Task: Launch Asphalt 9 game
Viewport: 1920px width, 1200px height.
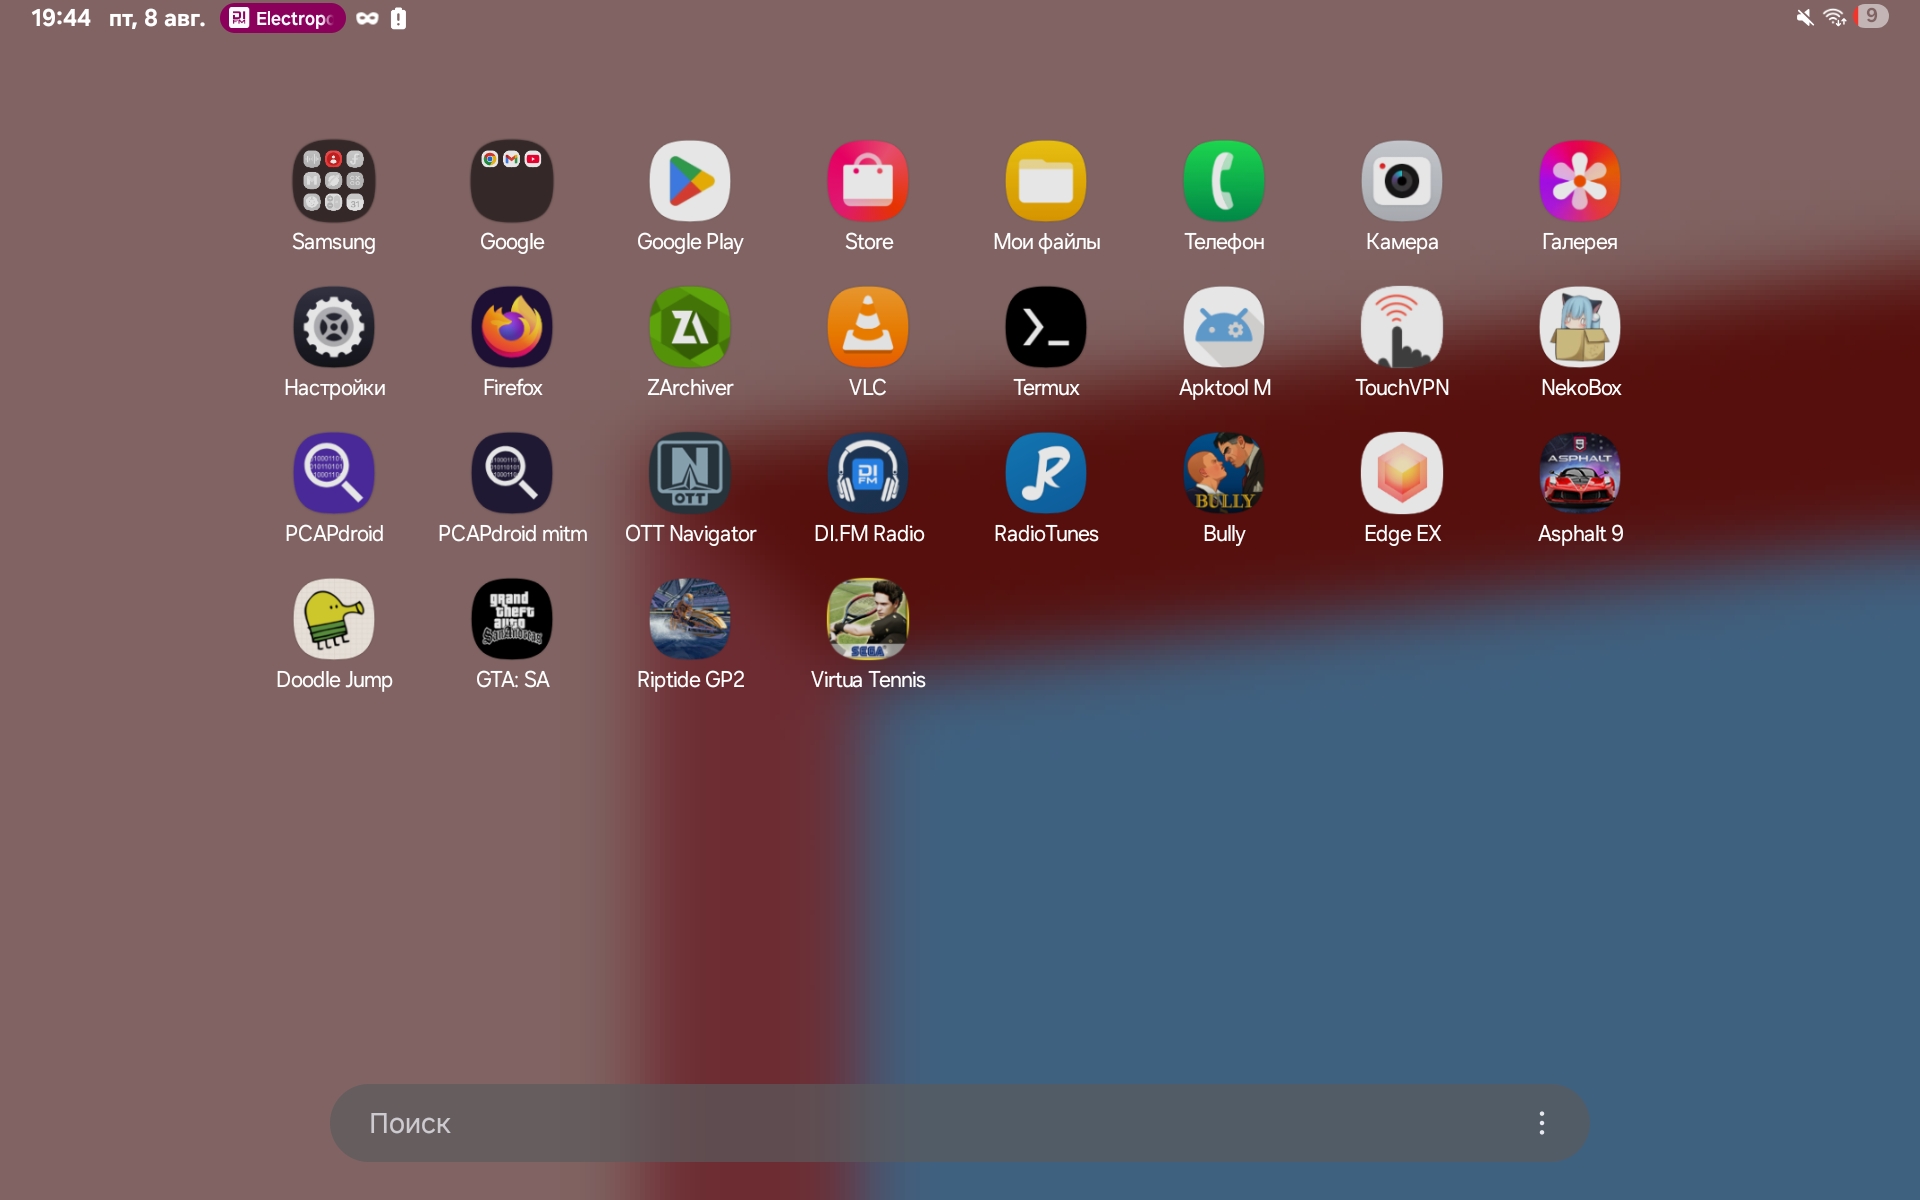Action: [x=1580, y=473]
